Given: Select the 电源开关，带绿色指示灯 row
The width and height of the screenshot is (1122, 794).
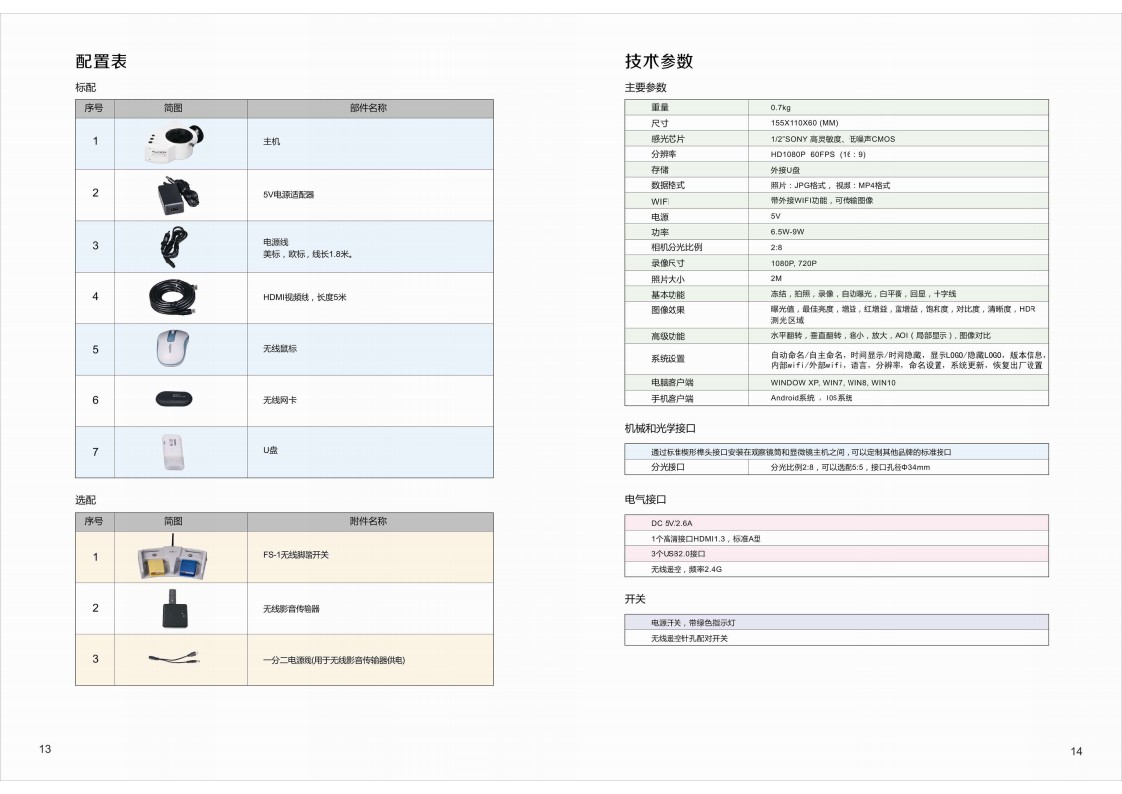Looking at the screenshot, I should 836,622.
